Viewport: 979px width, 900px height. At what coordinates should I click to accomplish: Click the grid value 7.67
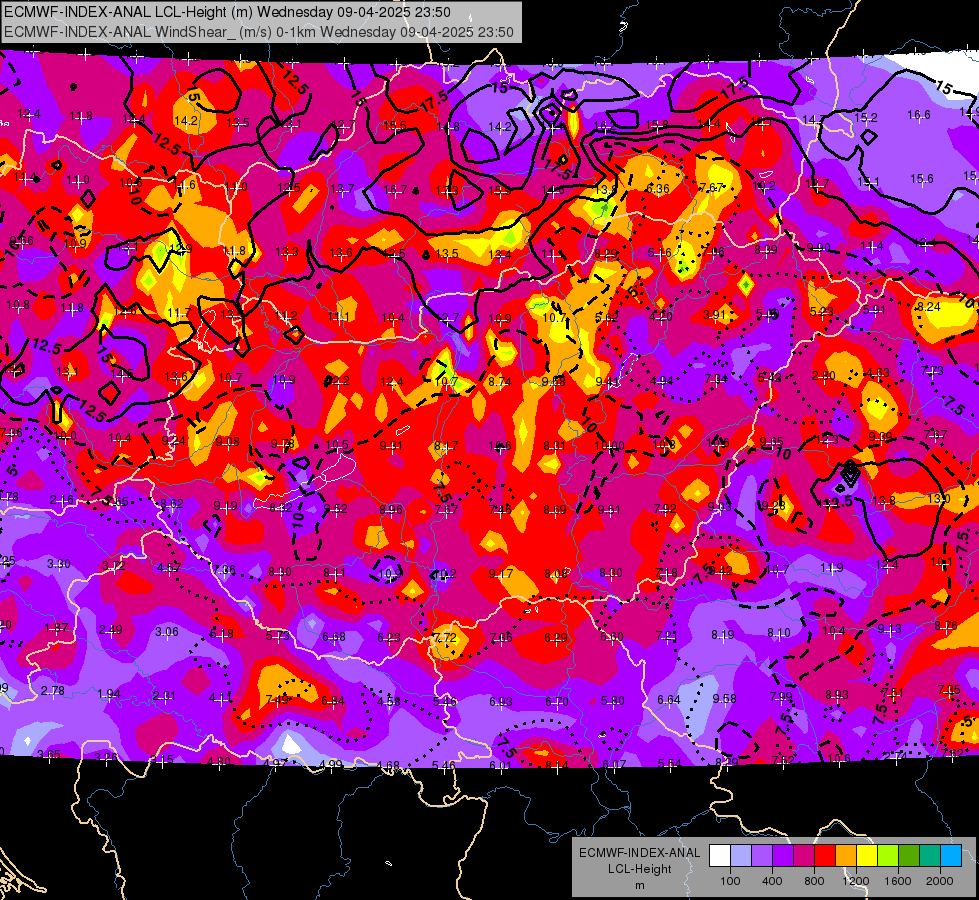(711, 187)
